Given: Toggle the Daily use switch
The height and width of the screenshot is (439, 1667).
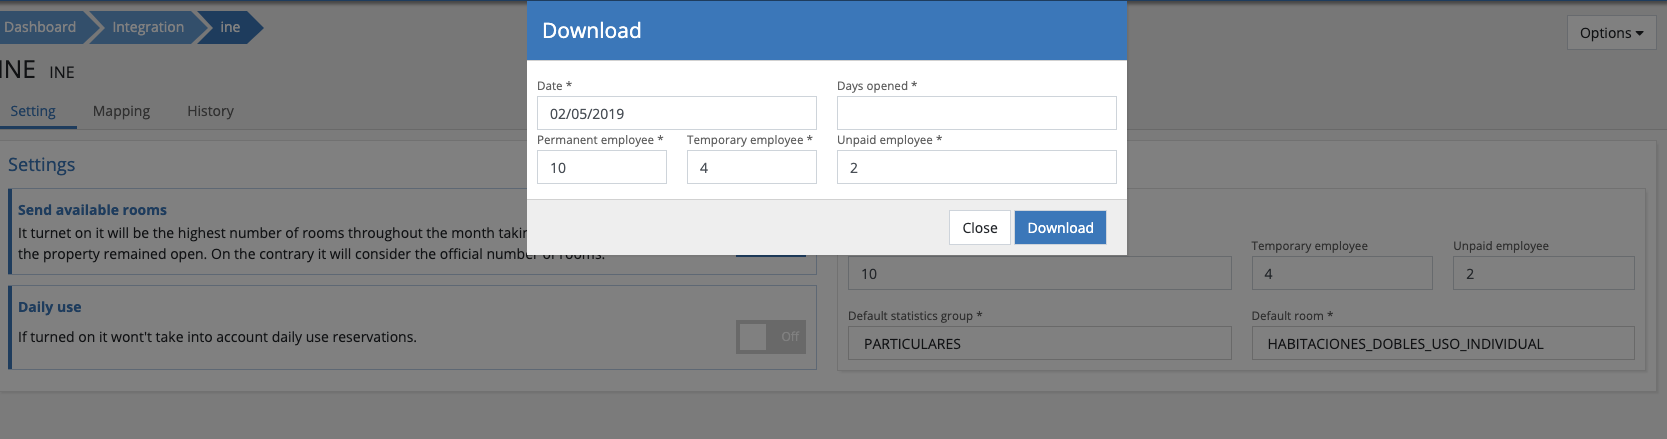Looking at the screenshot, I should 770,337.
